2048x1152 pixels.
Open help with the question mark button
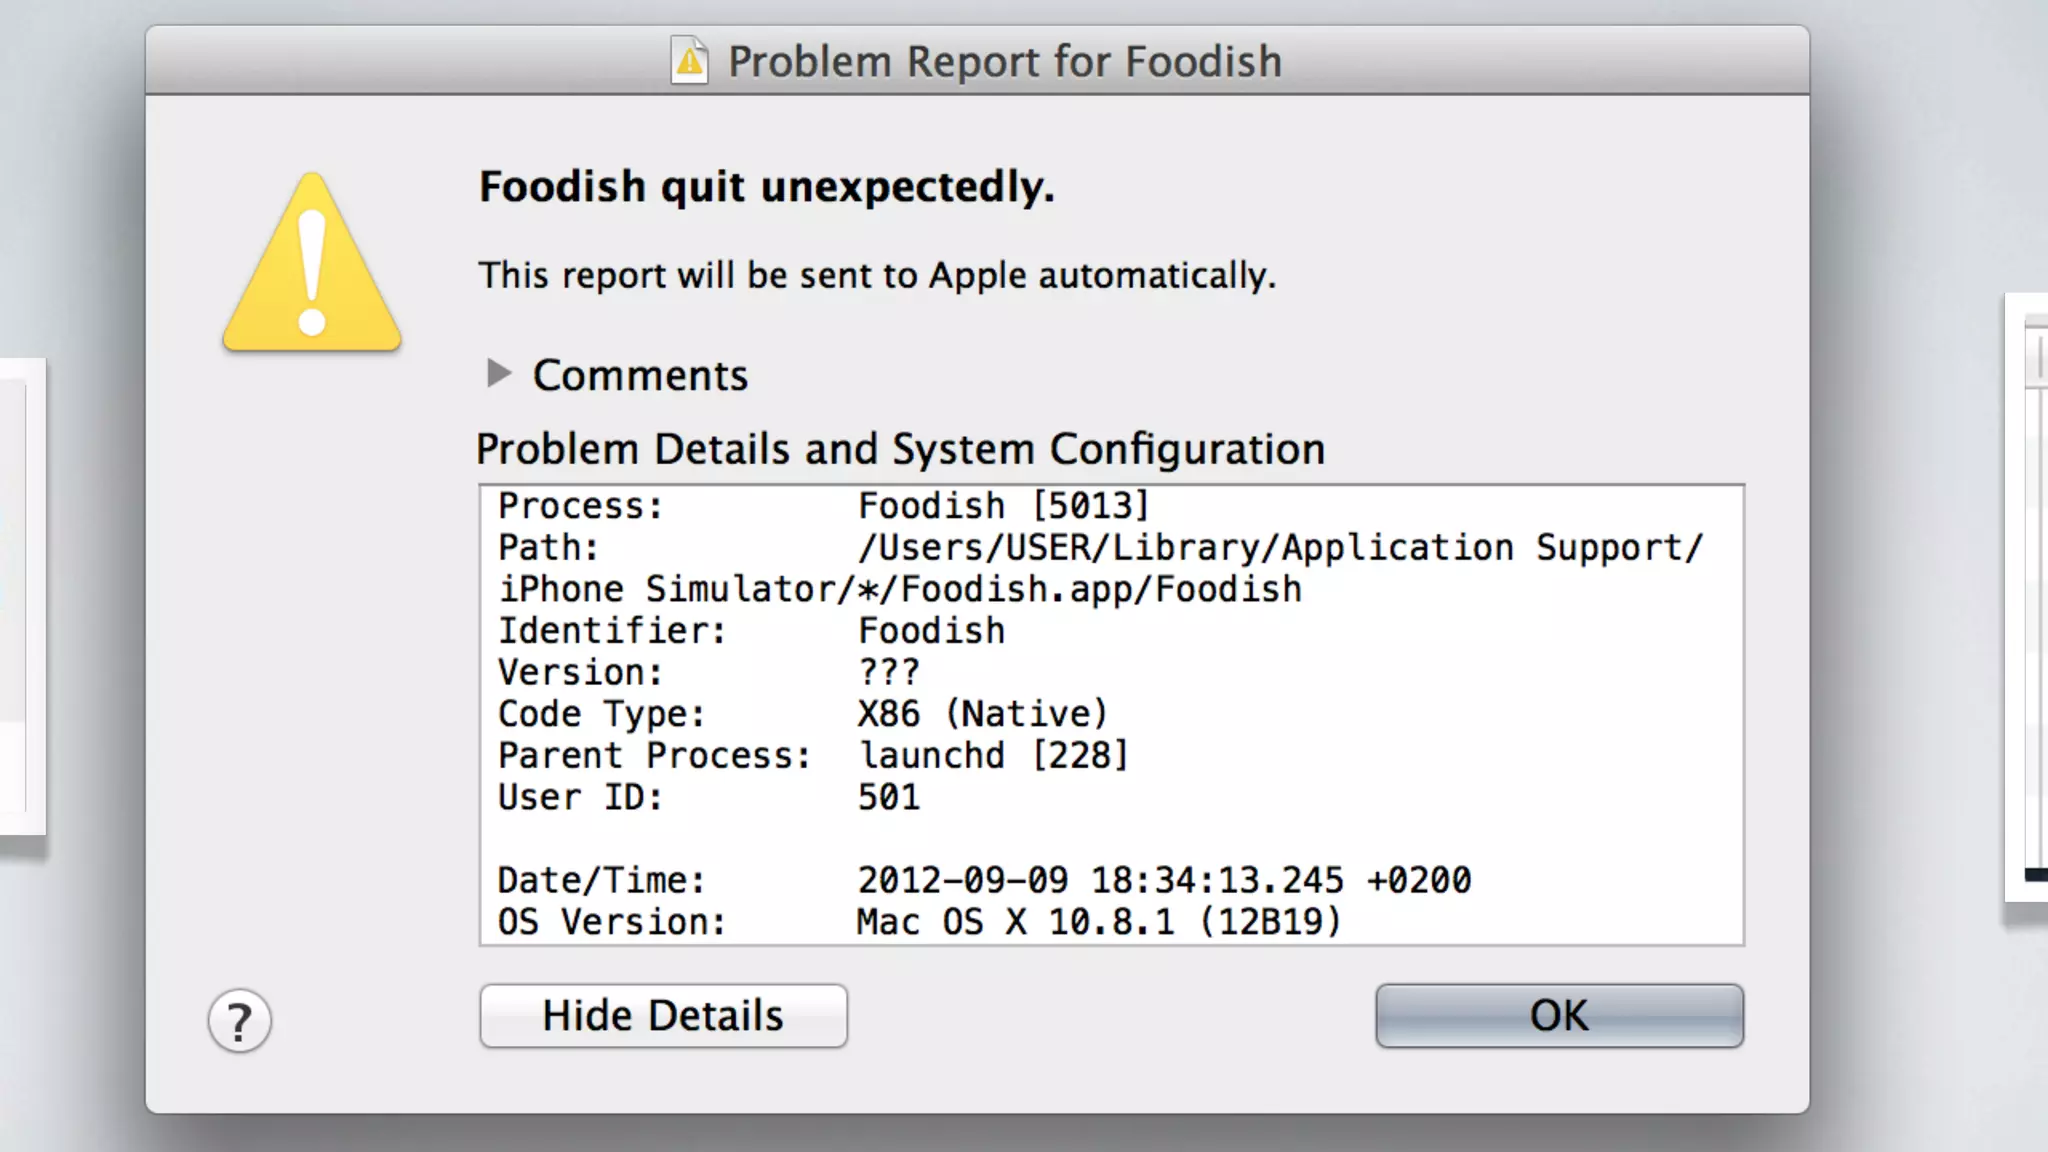239,1022
